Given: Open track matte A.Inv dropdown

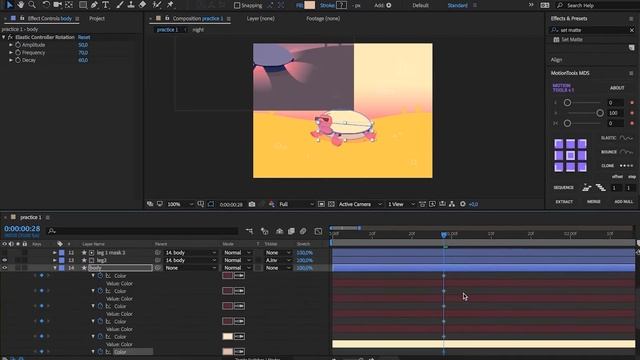Looking at the screenshot, I should [278, 260].
